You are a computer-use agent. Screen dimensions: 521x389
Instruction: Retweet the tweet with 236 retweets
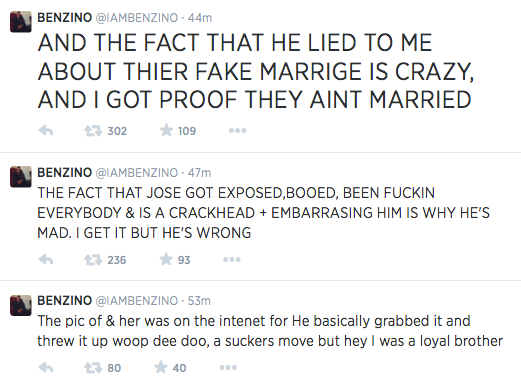pyautogui.click(x=93, y=260)
